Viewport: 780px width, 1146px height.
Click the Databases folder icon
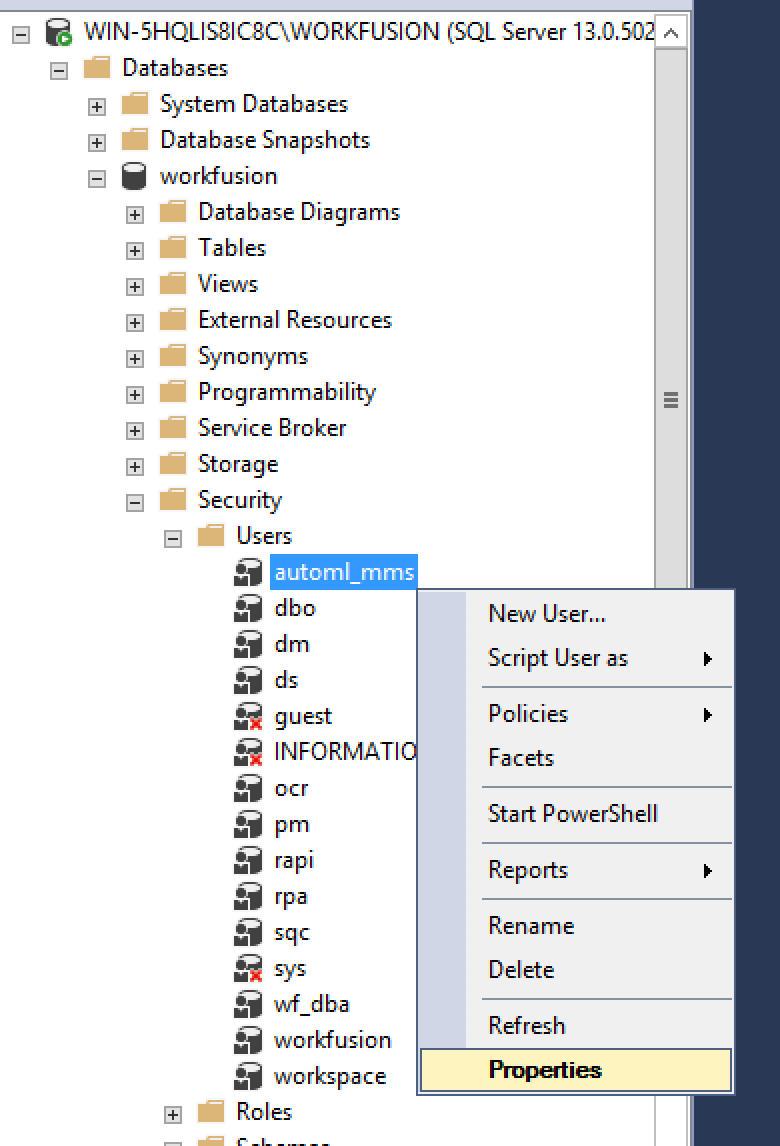96,68
